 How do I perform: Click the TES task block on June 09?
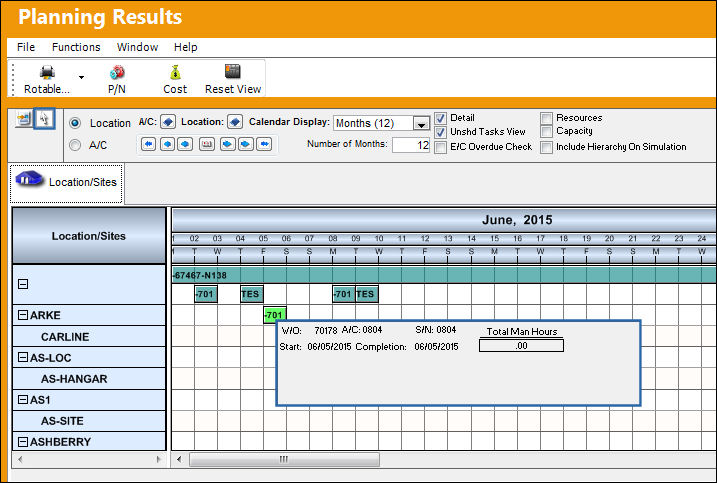(367, 294)
